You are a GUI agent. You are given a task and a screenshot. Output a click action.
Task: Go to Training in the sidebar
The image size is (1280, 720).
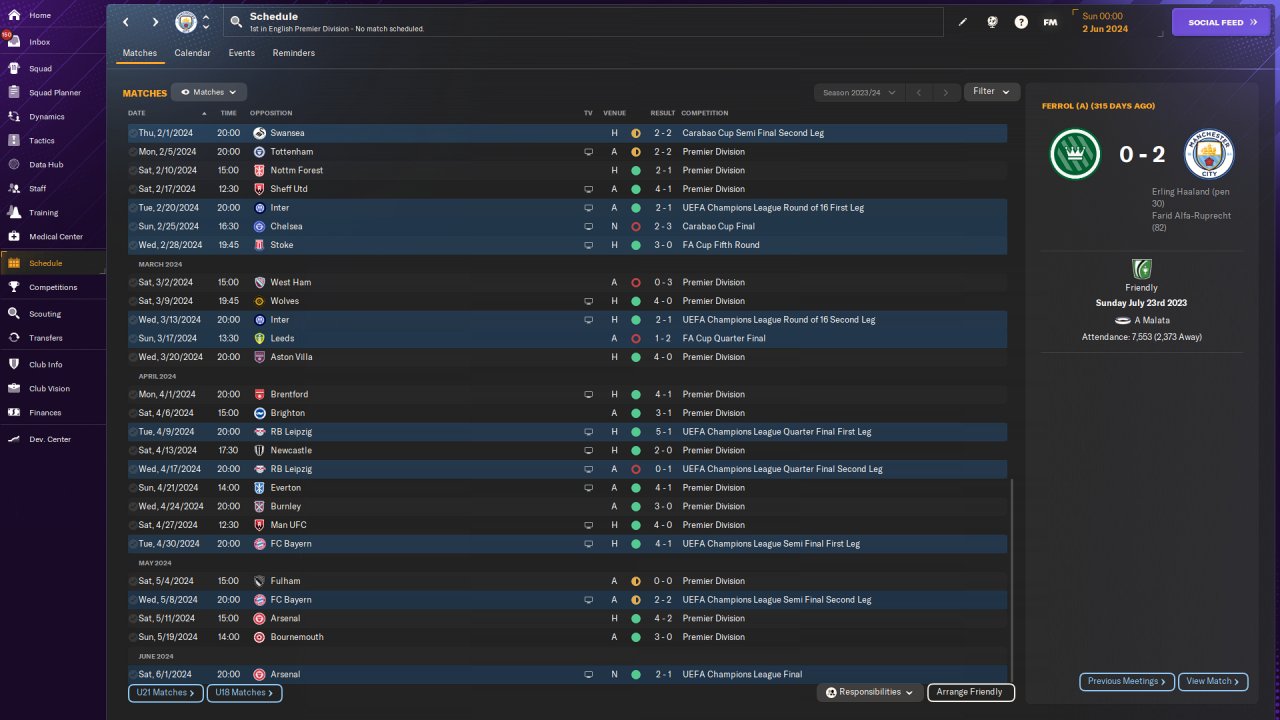pos(53,213)
